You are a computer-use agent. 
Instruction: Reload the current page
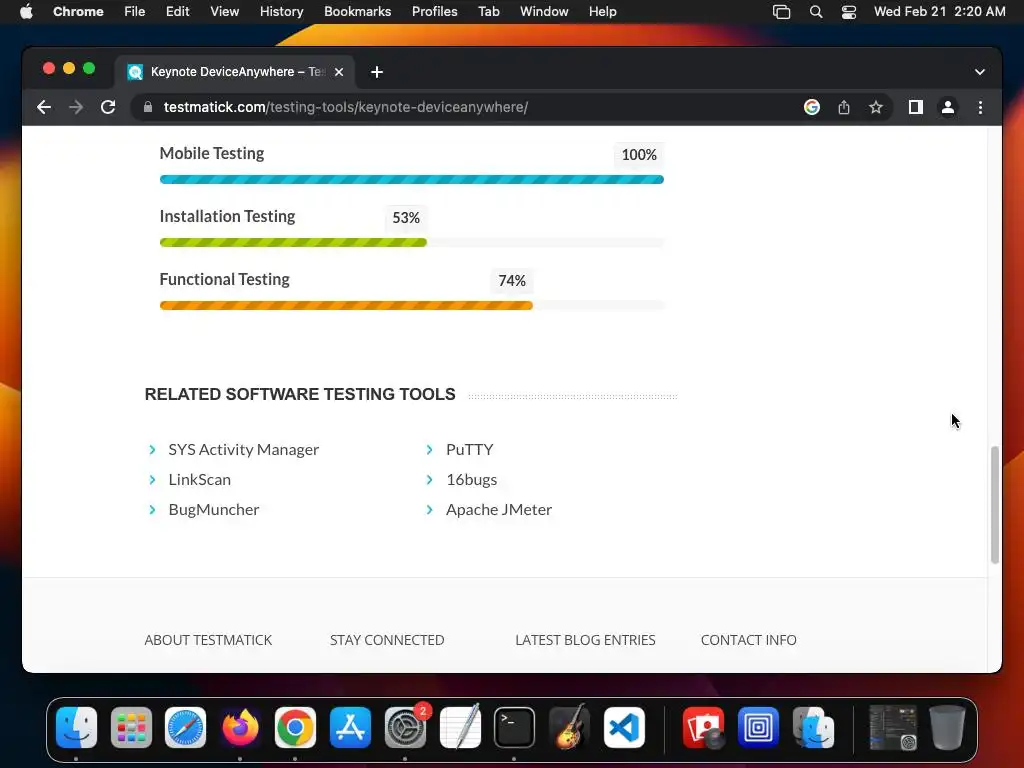point(108,107)
